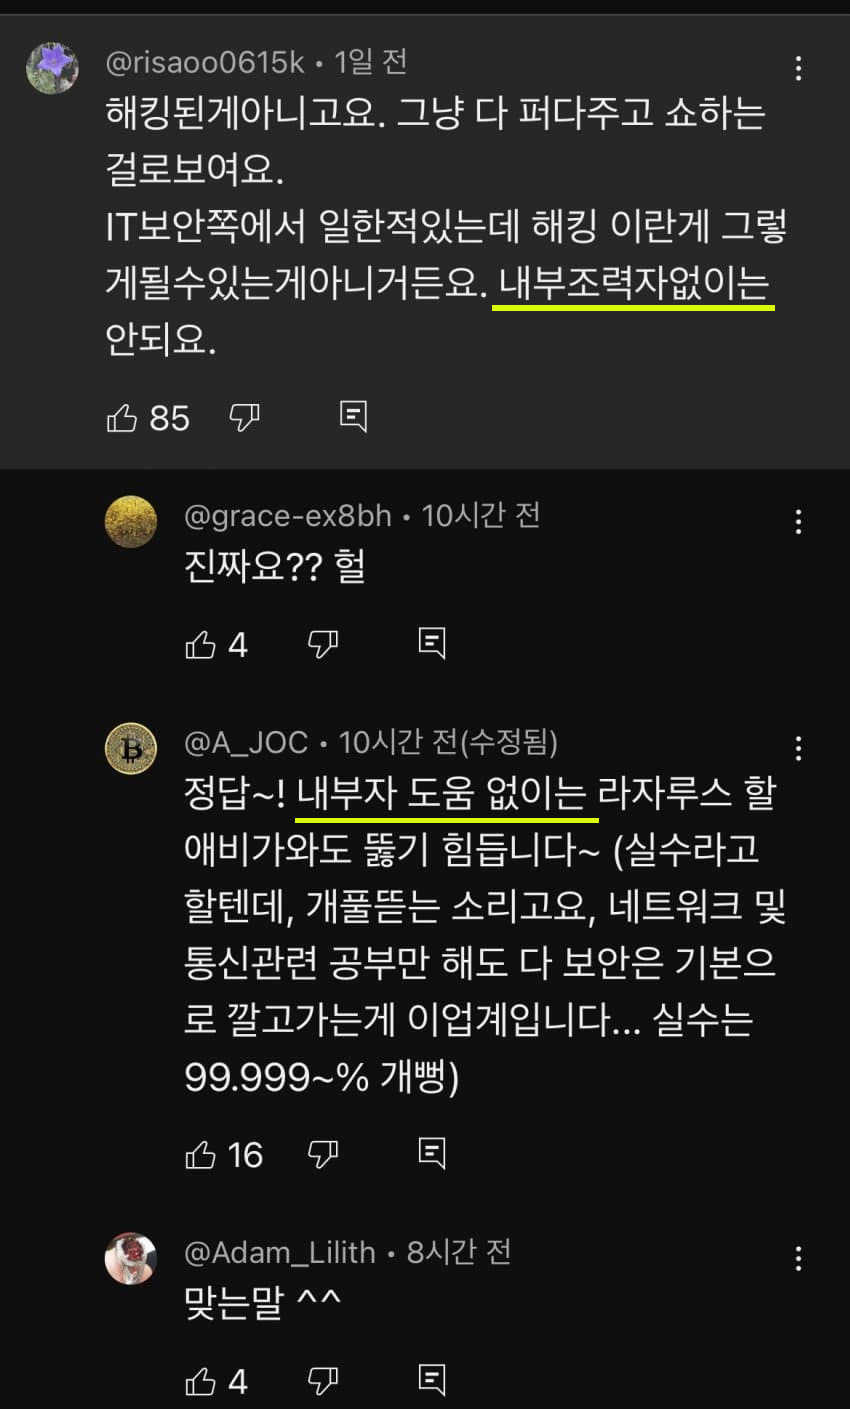
Task: Tap the @Adam_Lilith profile avatar
Action: [x=131, y=1258]
